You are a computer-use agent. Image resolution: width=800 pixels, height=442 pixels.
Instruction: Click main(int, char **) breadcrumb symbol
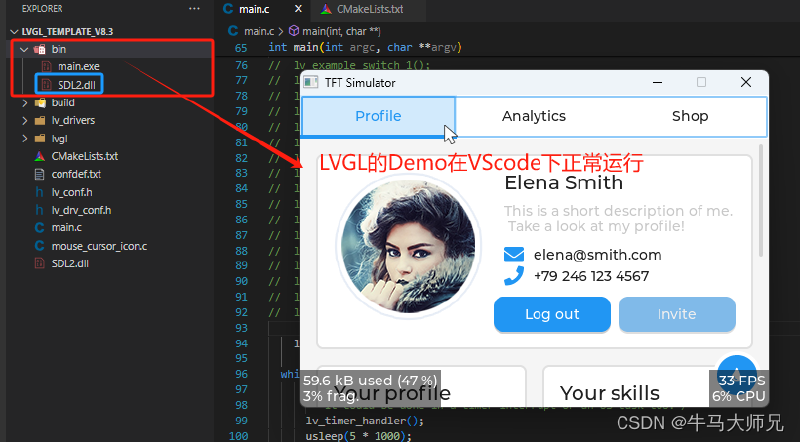tap(341, 31)
